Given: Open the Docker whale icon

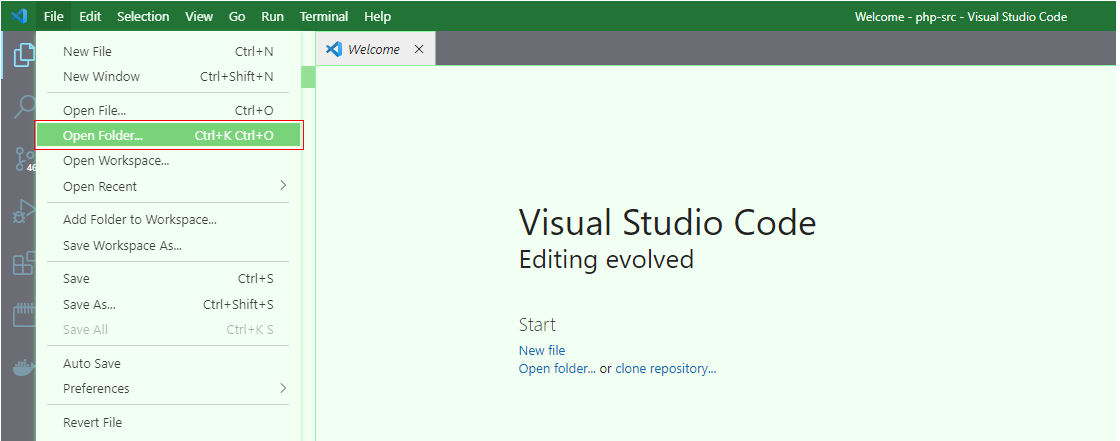Looking at the screenshot, I should click(x=25, y=369).
